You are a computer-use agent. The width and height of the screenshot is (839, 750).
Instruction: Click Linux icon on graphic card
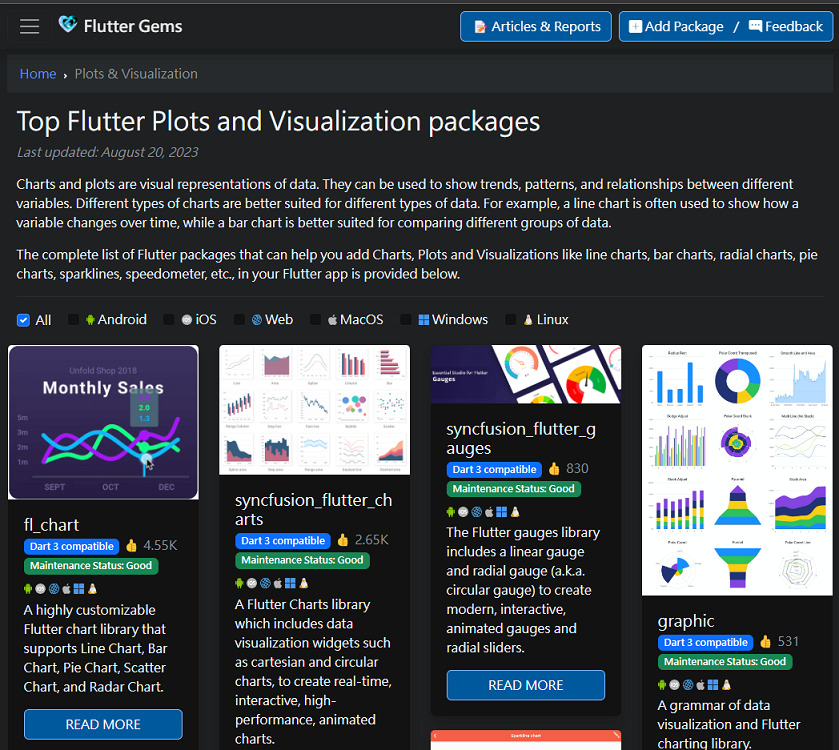tap(726, 685)
